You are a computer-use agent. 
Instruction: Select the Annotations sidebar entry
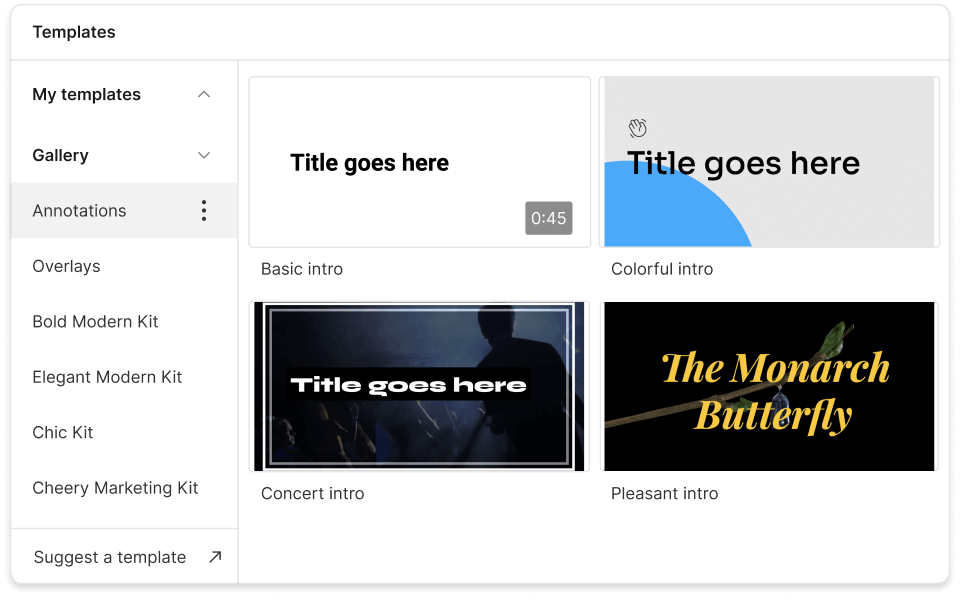point(79,210)
